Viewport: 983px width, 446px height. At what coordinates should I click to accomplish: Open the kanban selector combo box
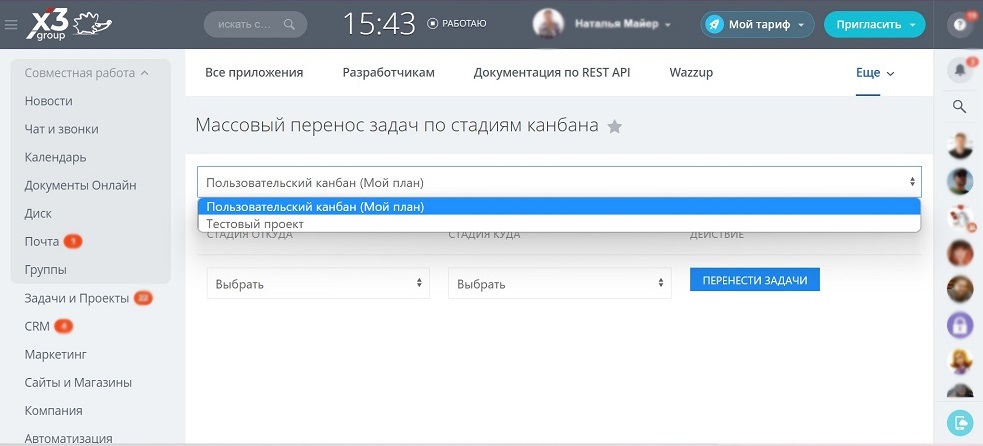(559, 183)
